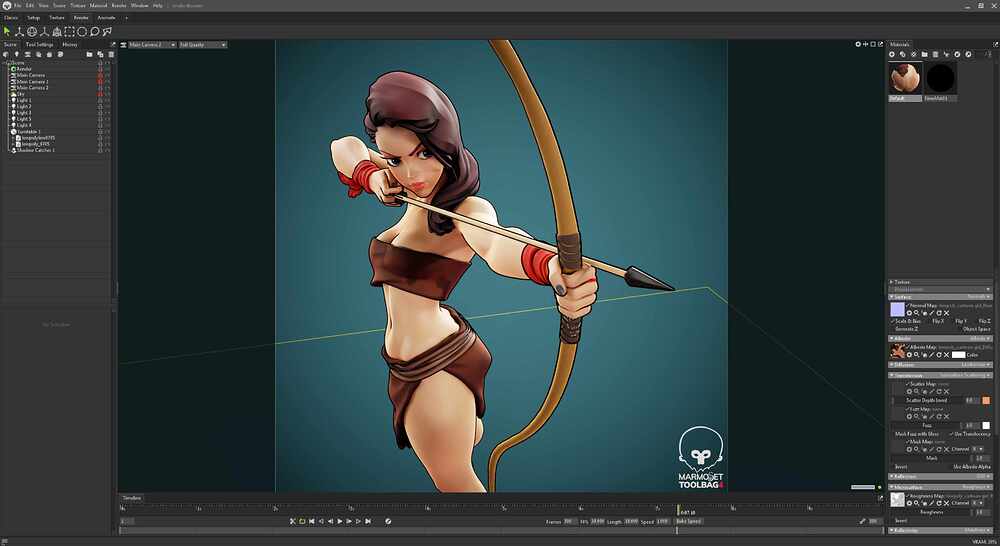The width and height of the screenshot is (1000, 546).
Task: Select Main Camera 1 in scene tree
Action: coord(32,82)
